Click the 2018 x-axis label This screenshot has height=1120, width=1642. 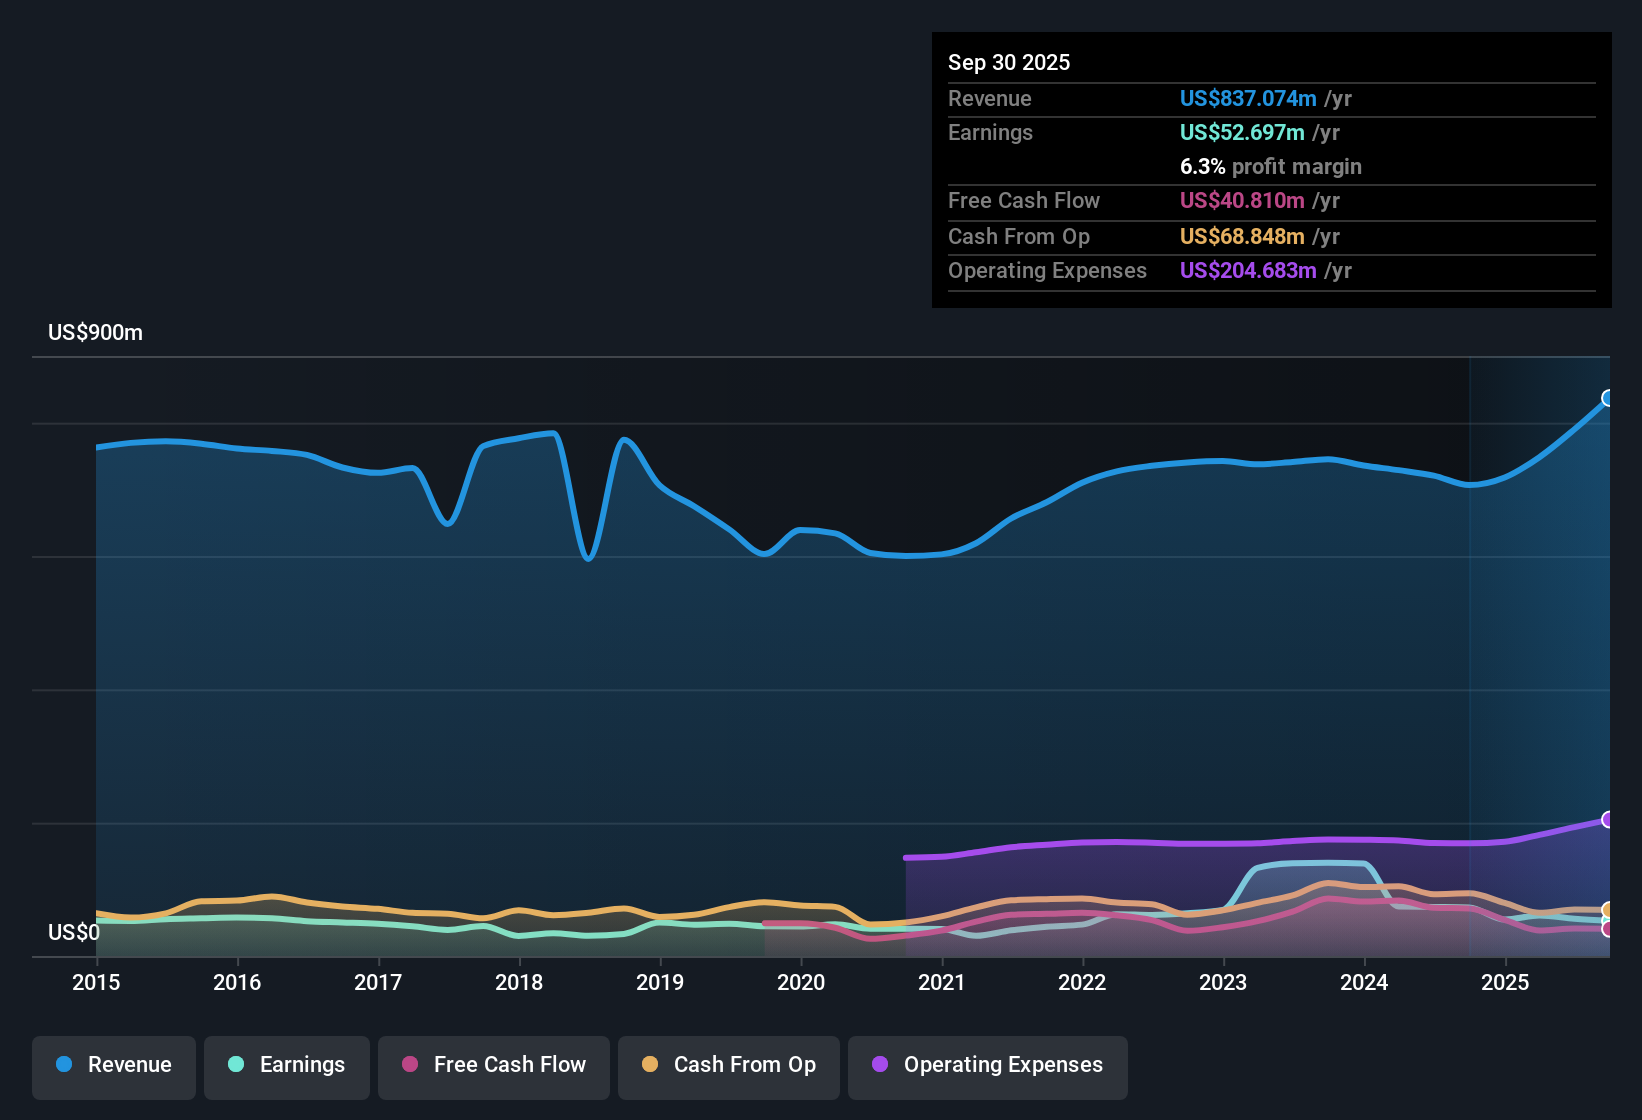tap(519, 982)
